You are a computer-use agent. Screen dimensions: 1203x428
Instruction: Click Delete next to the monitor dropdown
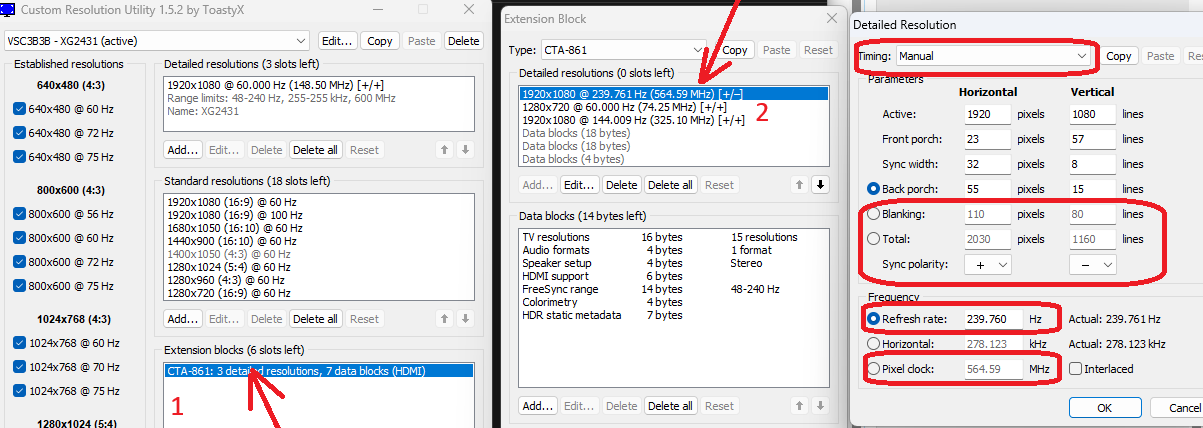click(463, 41)
